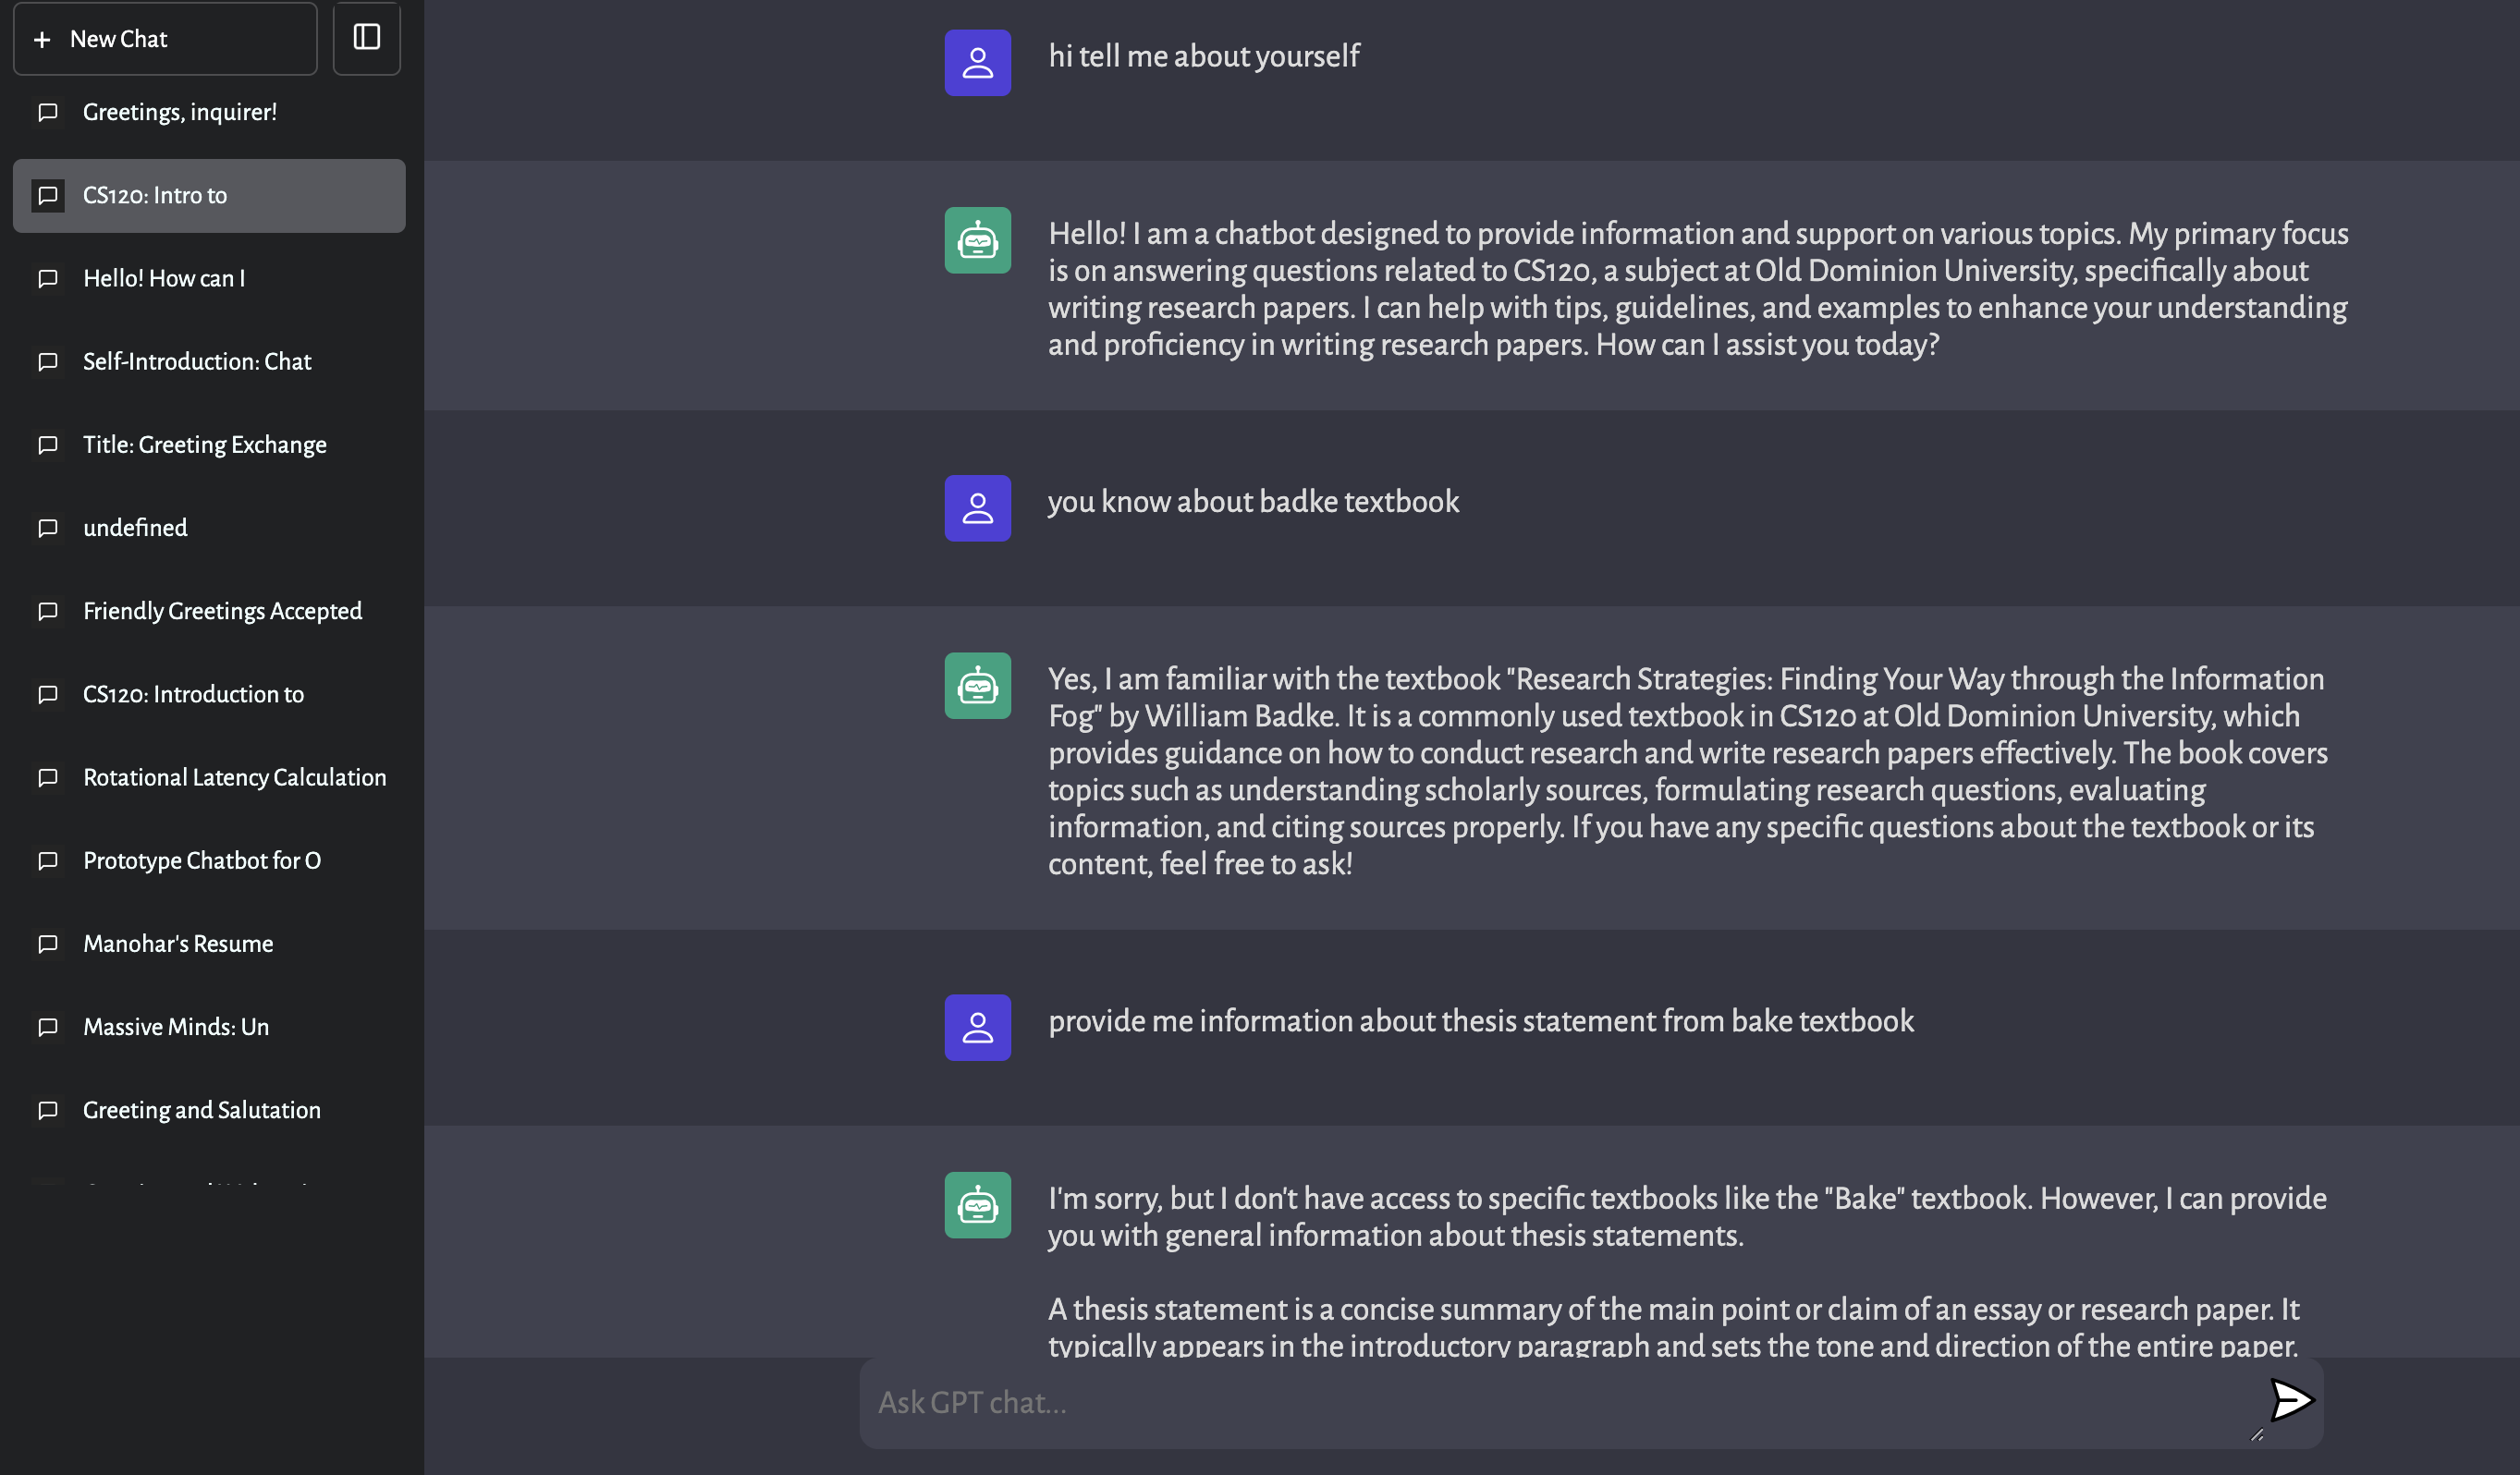This screenshot has height=1475, width=2520.
Task: Click the send message arrow icon
Action: tap(2290, 1400)
